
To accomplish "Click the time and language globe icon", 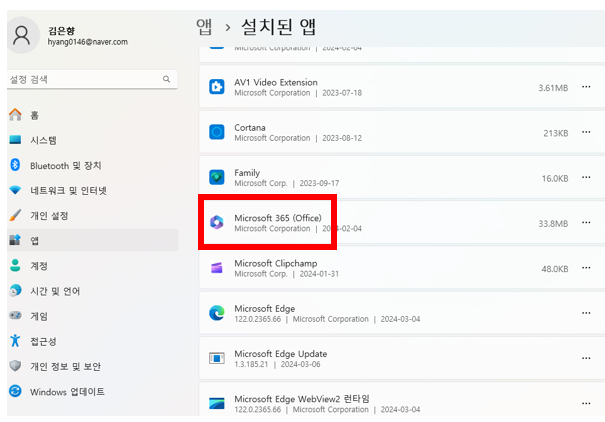I will pyautogui.click(x=15, y=290).
